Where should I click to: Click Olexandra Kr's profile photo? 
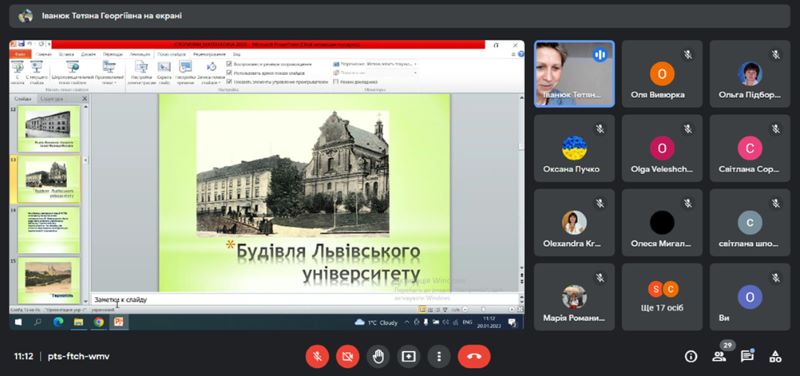574,222
